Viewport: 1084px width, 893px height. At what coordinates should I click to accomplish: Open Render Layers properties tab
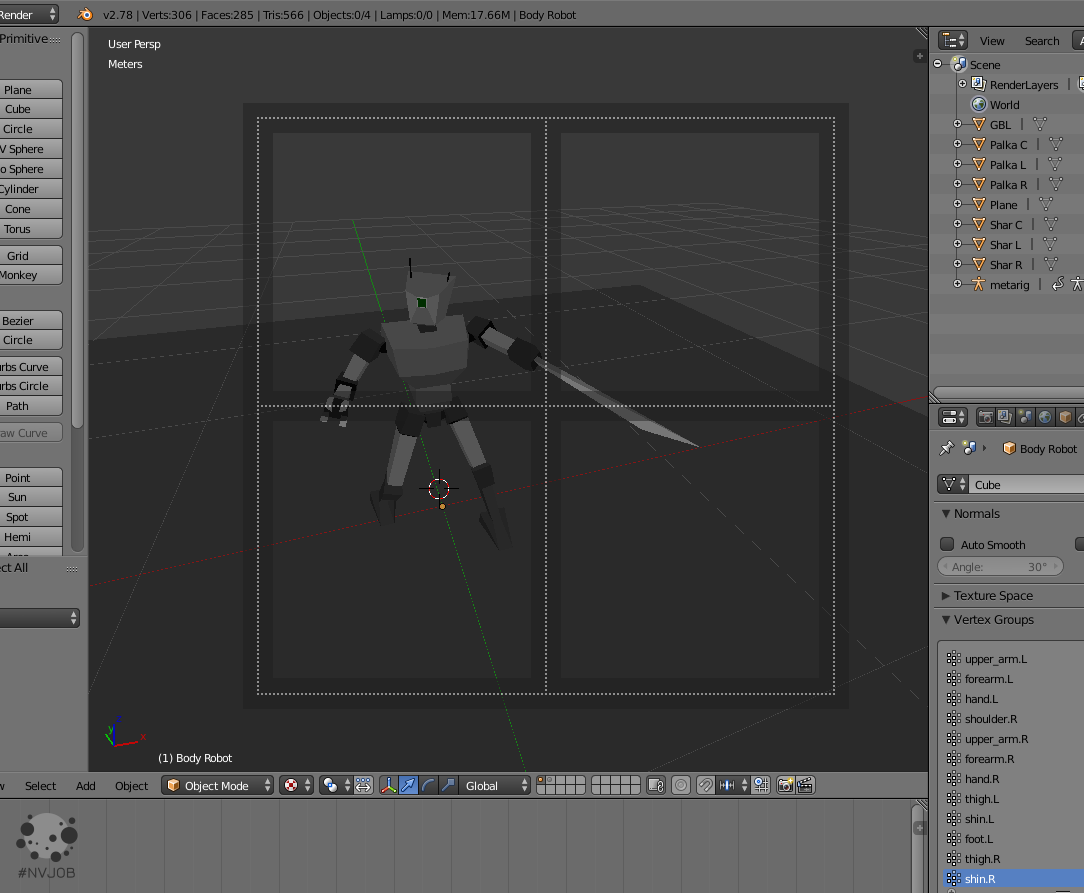point(1005,417)
